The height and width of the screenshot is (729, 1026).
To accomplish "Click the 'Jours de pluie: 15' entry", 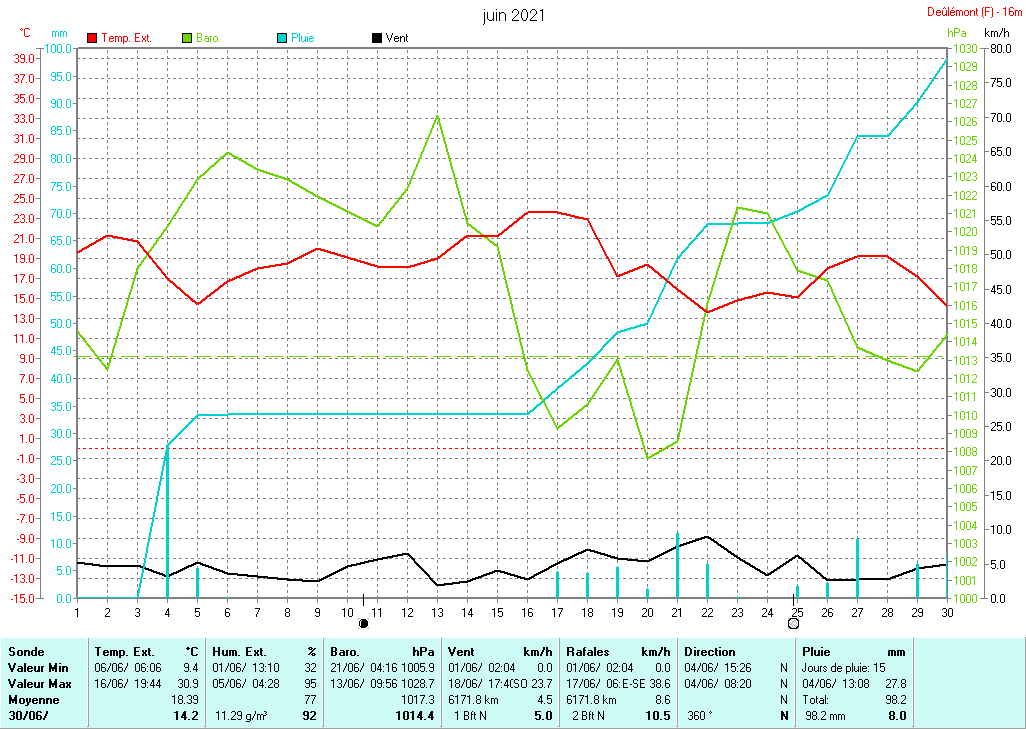I will pos(841,666).
